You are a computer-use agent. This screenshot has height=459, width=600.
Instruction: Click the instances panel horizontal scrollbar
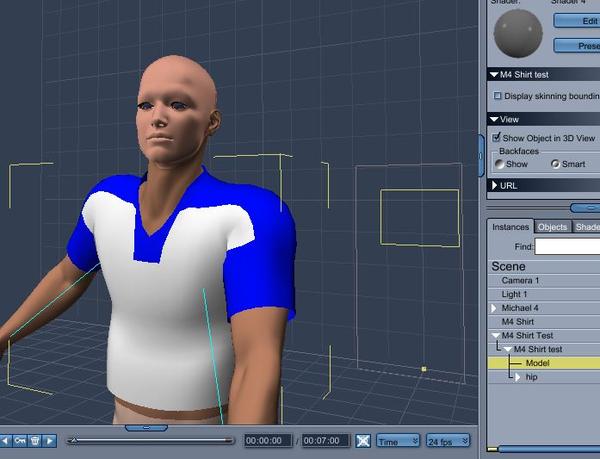548,449
